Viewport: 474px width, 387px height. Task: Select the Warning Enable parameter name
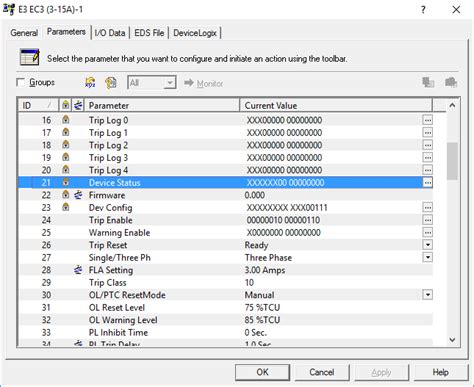coord(119,233)
